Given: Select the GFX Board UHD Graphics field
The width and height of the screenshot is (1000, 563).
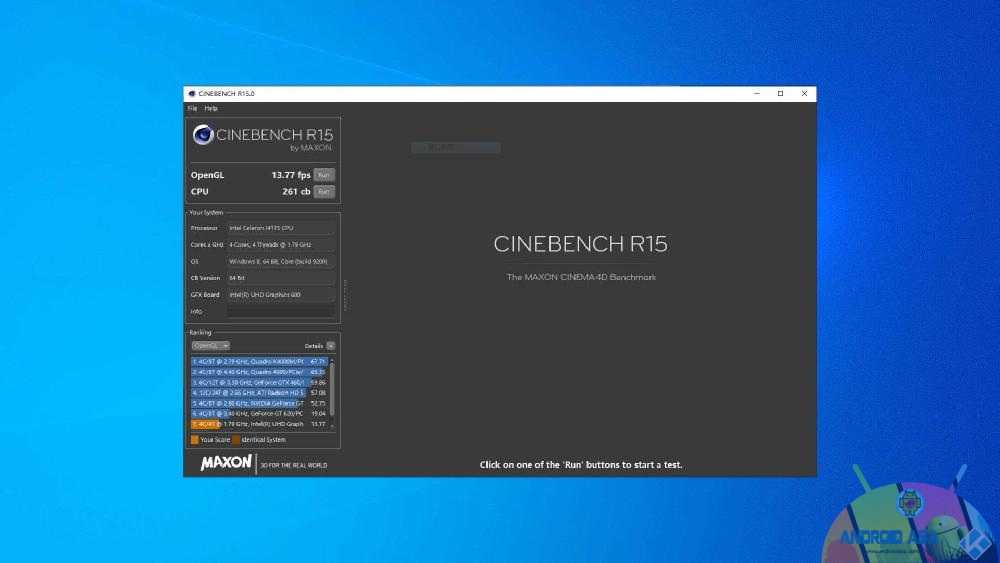Looking at the screenshot, I should [x=281, y=295].
